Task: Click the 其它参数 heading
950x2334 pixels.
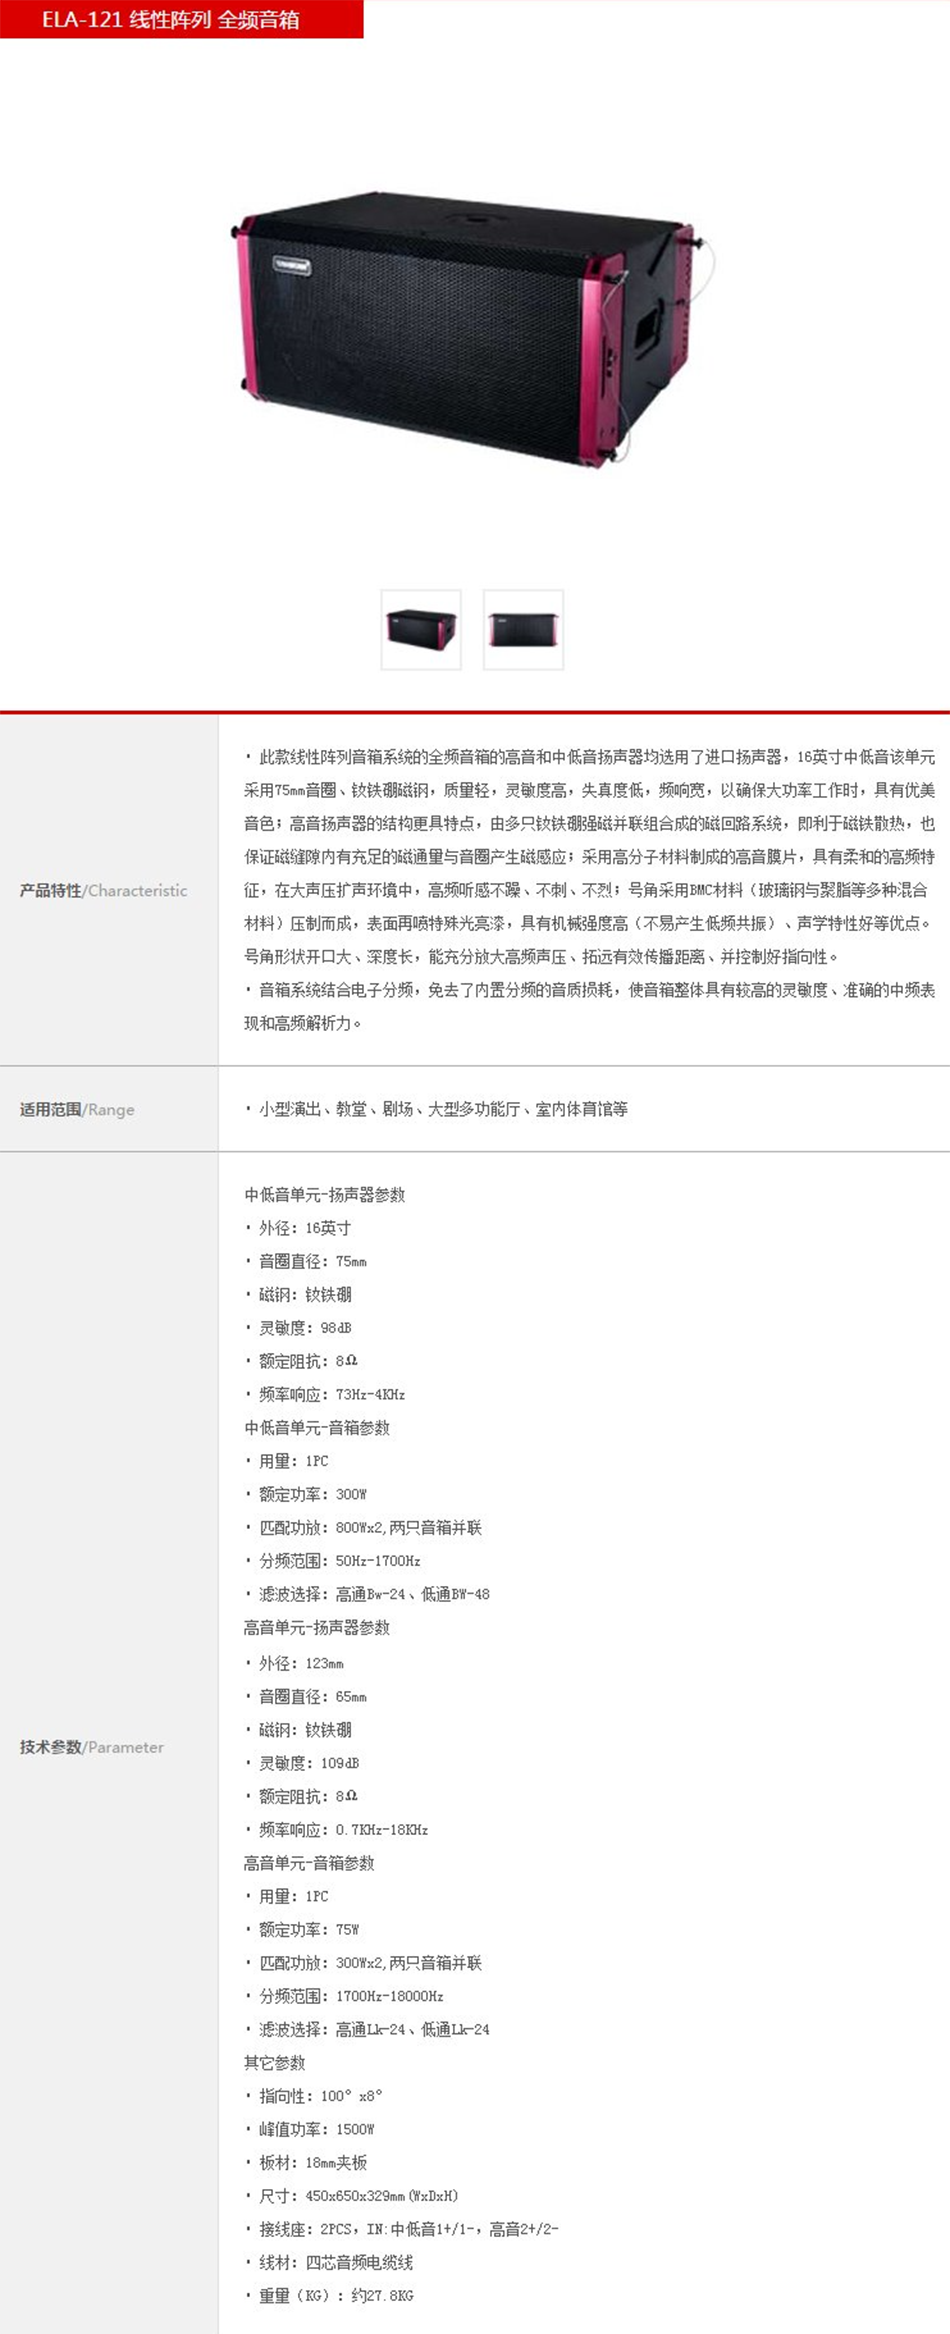Action: pyautogui.click(x=275, y=2063)
